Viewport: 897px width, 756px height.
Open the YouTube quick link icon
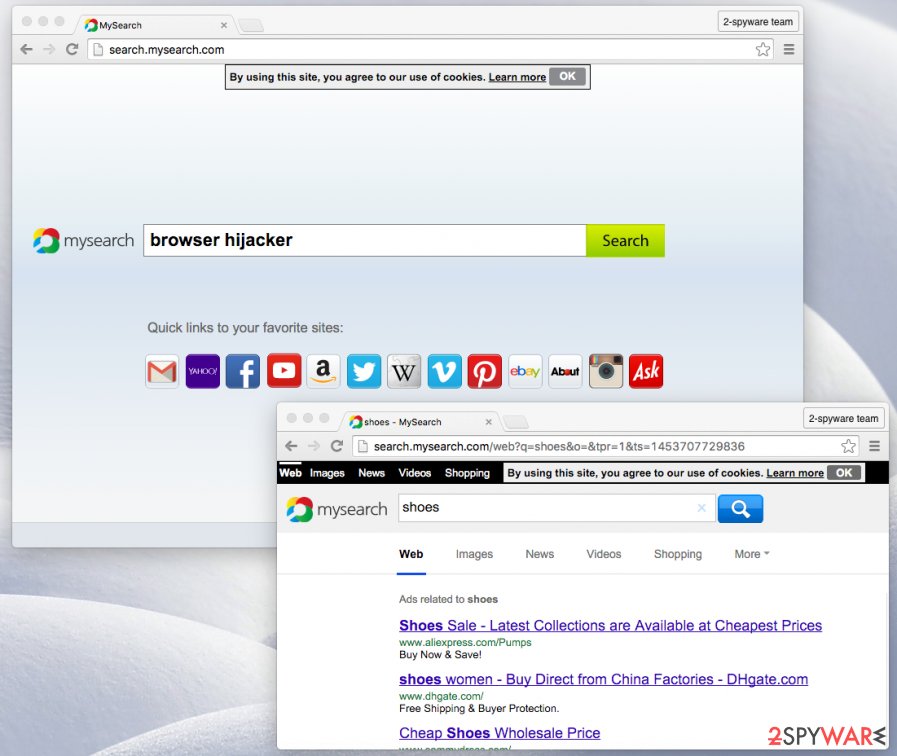284,371
